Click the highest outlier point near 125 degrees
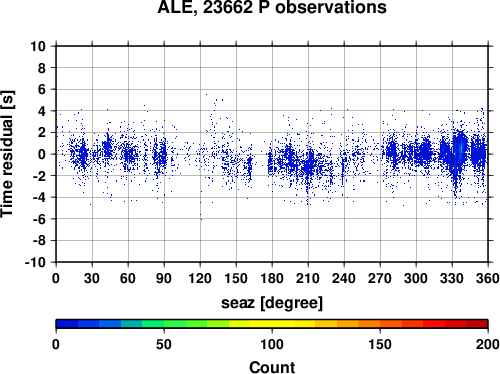500x374 pixels. point(206,95)
